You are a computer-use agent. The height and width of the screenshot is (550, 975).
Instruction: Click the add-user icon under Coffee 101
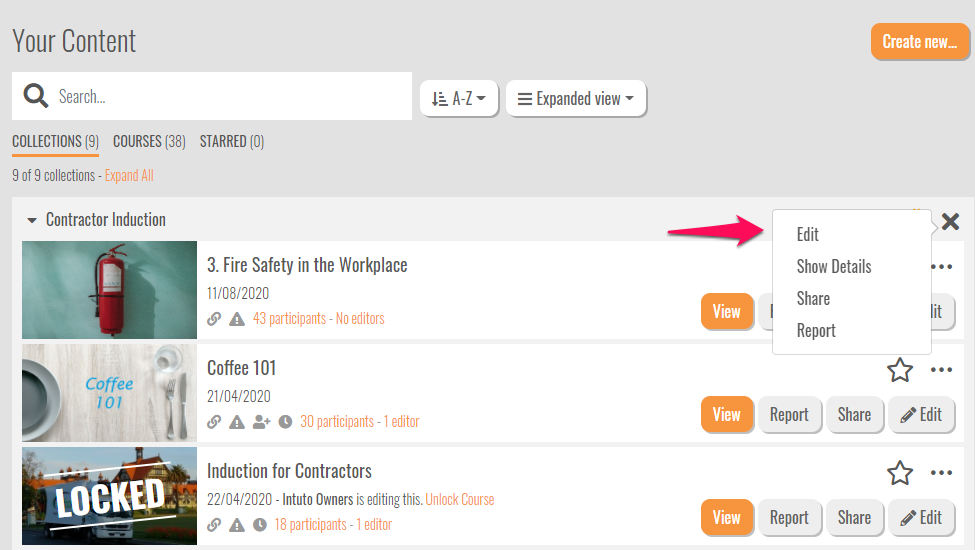click(x=261, y=422)
